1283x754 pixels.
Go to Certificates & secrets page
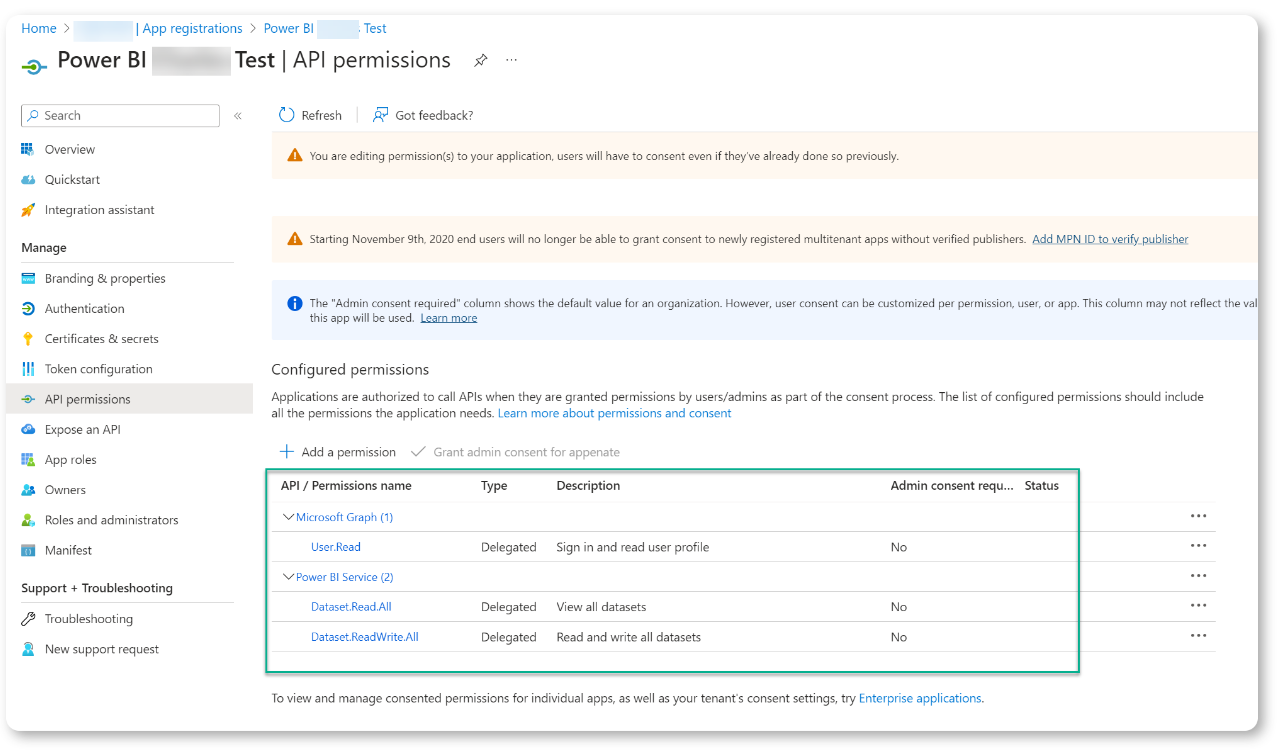102,339
